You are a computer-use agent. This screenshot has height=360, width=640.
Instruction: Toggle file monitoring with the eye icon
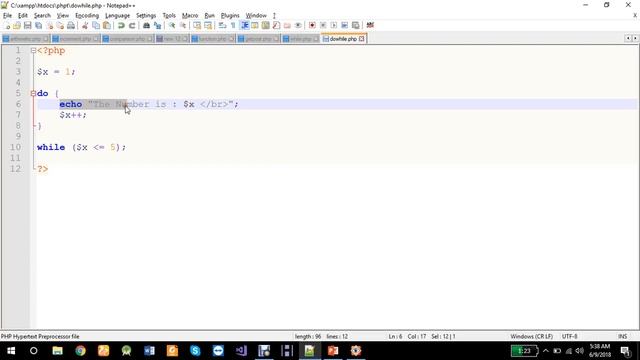point(298,25)
